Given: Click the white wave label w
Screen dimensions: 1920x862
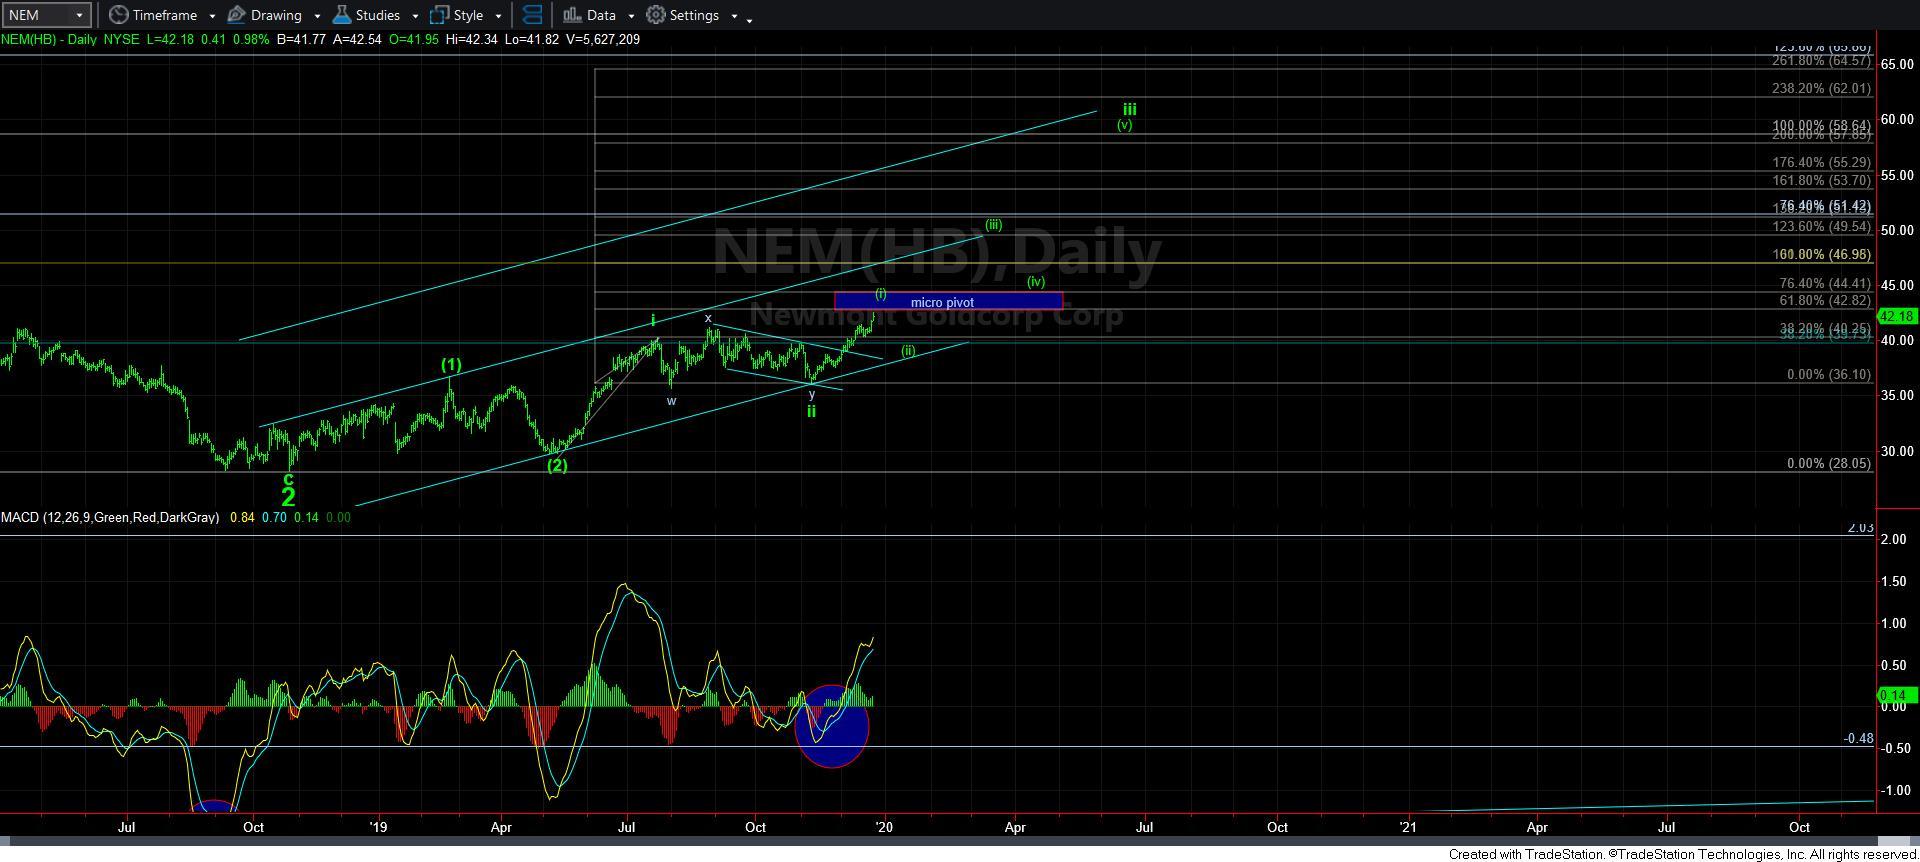Looking at the screenshot, I should coord(672,401).
